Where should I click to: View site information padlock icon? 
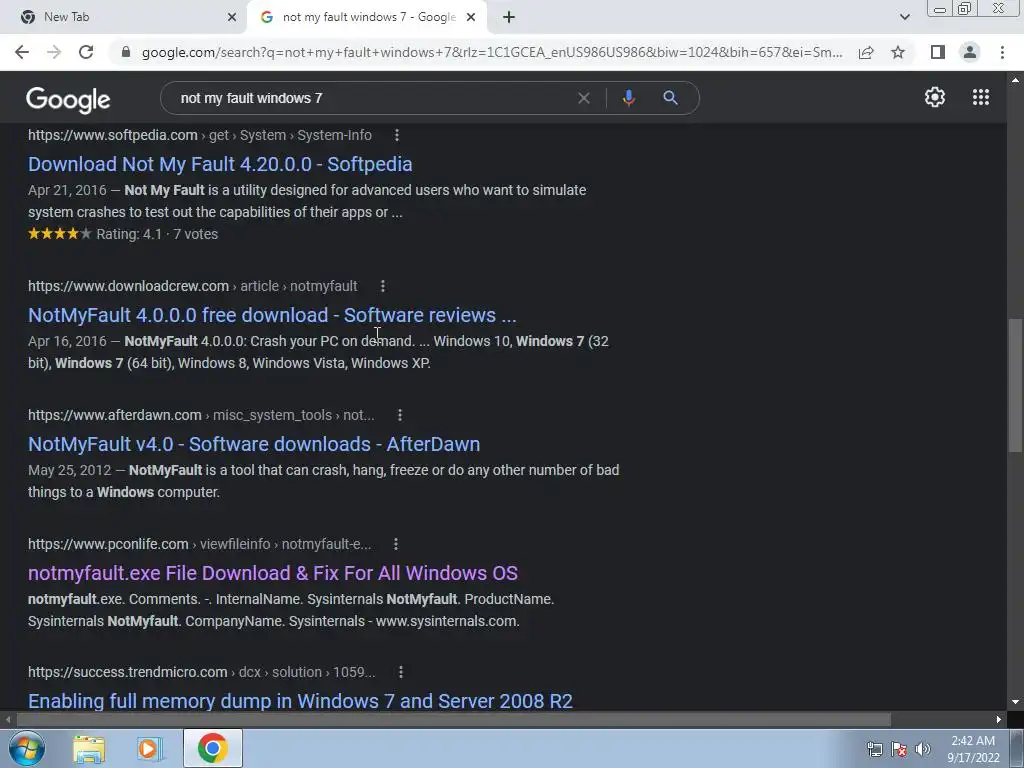[126, 52]
